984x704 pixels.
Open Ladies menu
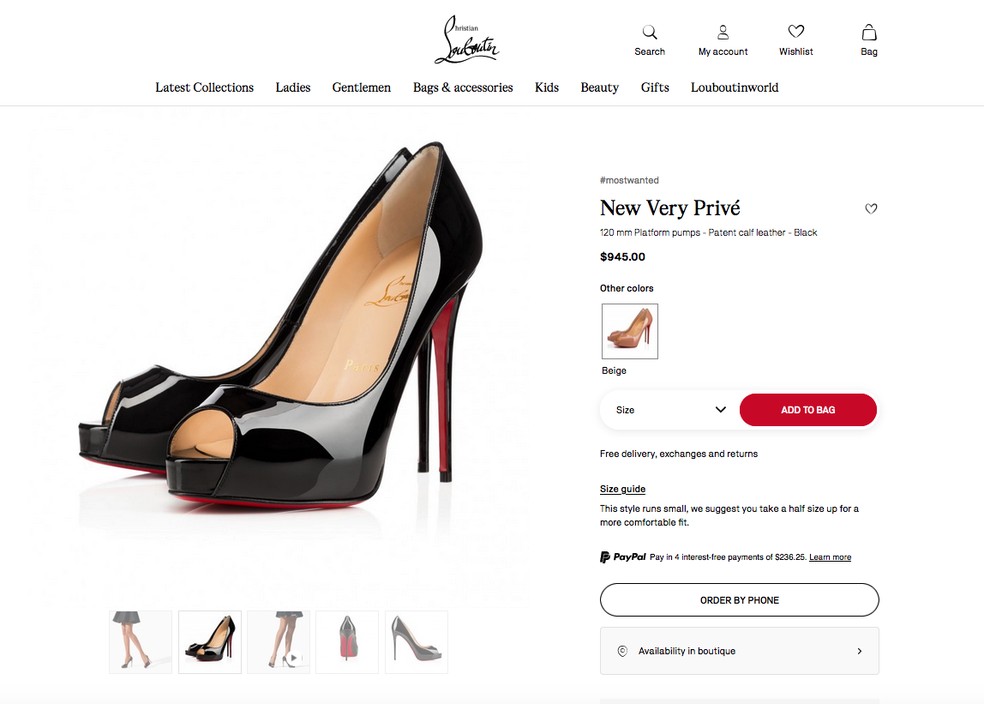293,87
